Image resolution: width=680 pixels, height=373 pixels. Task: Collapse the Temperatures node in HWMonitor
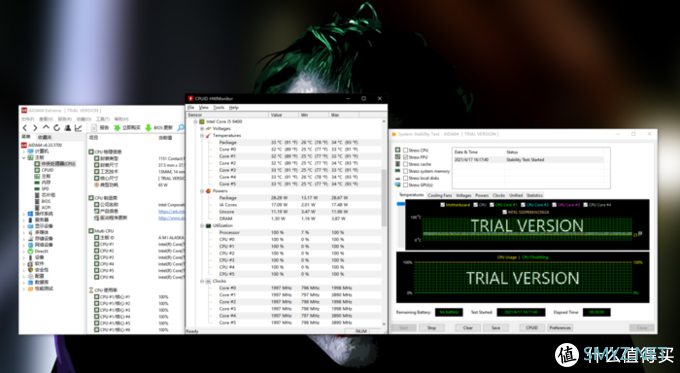click(x=202, y=136)
